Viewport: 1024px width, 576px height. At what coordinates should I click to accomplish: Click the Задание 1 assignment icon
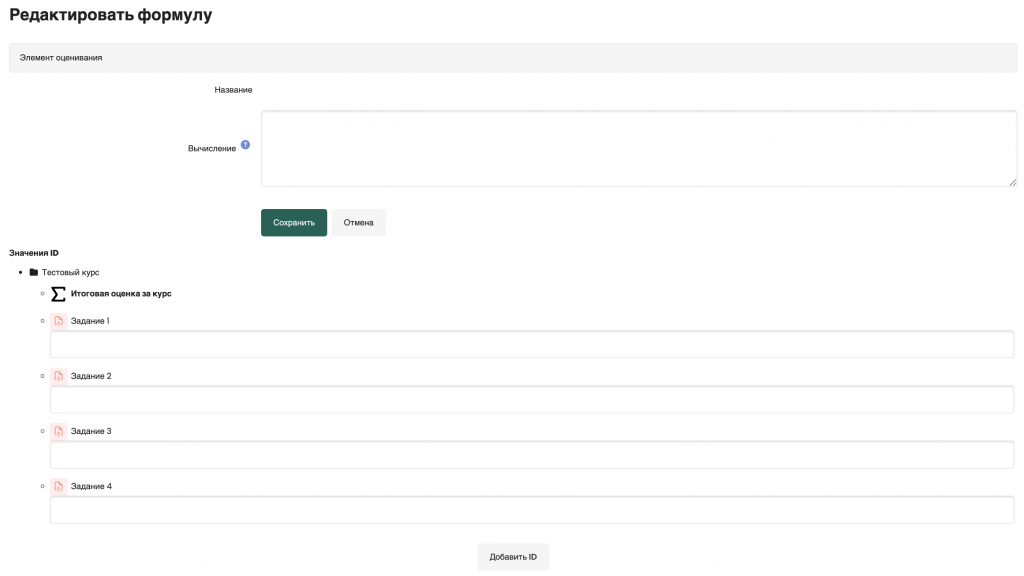[x=59, y=321]
